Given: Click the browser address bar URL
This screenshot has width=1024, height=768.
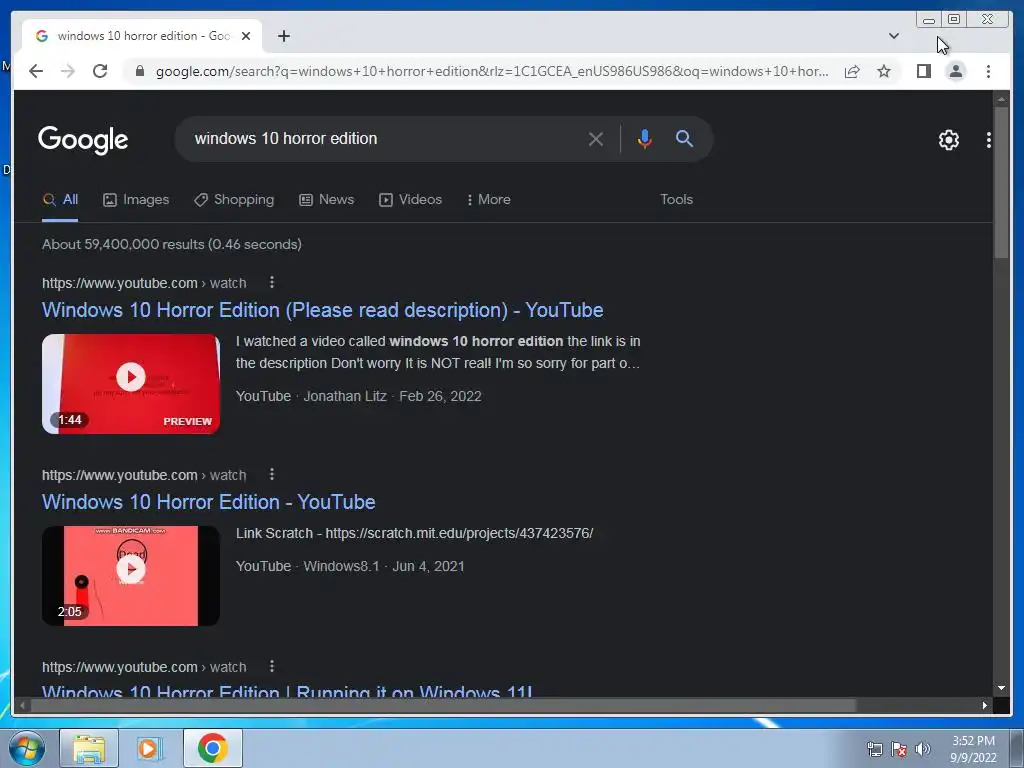Looking at the screenshot, I should 491,71.
